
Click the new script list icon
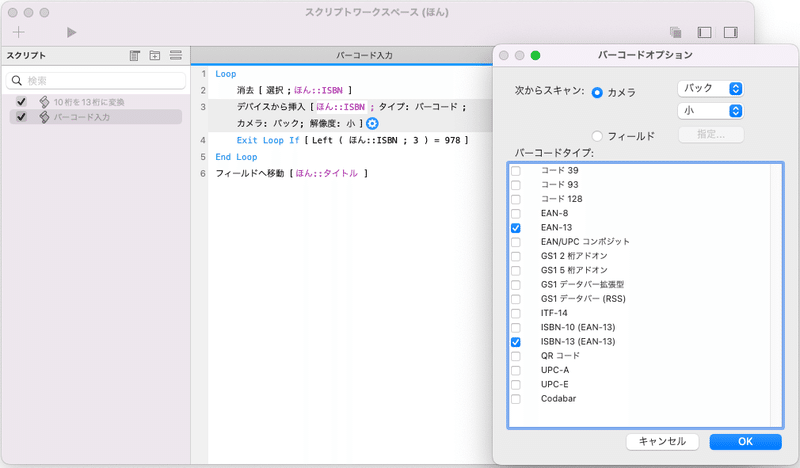135,56
